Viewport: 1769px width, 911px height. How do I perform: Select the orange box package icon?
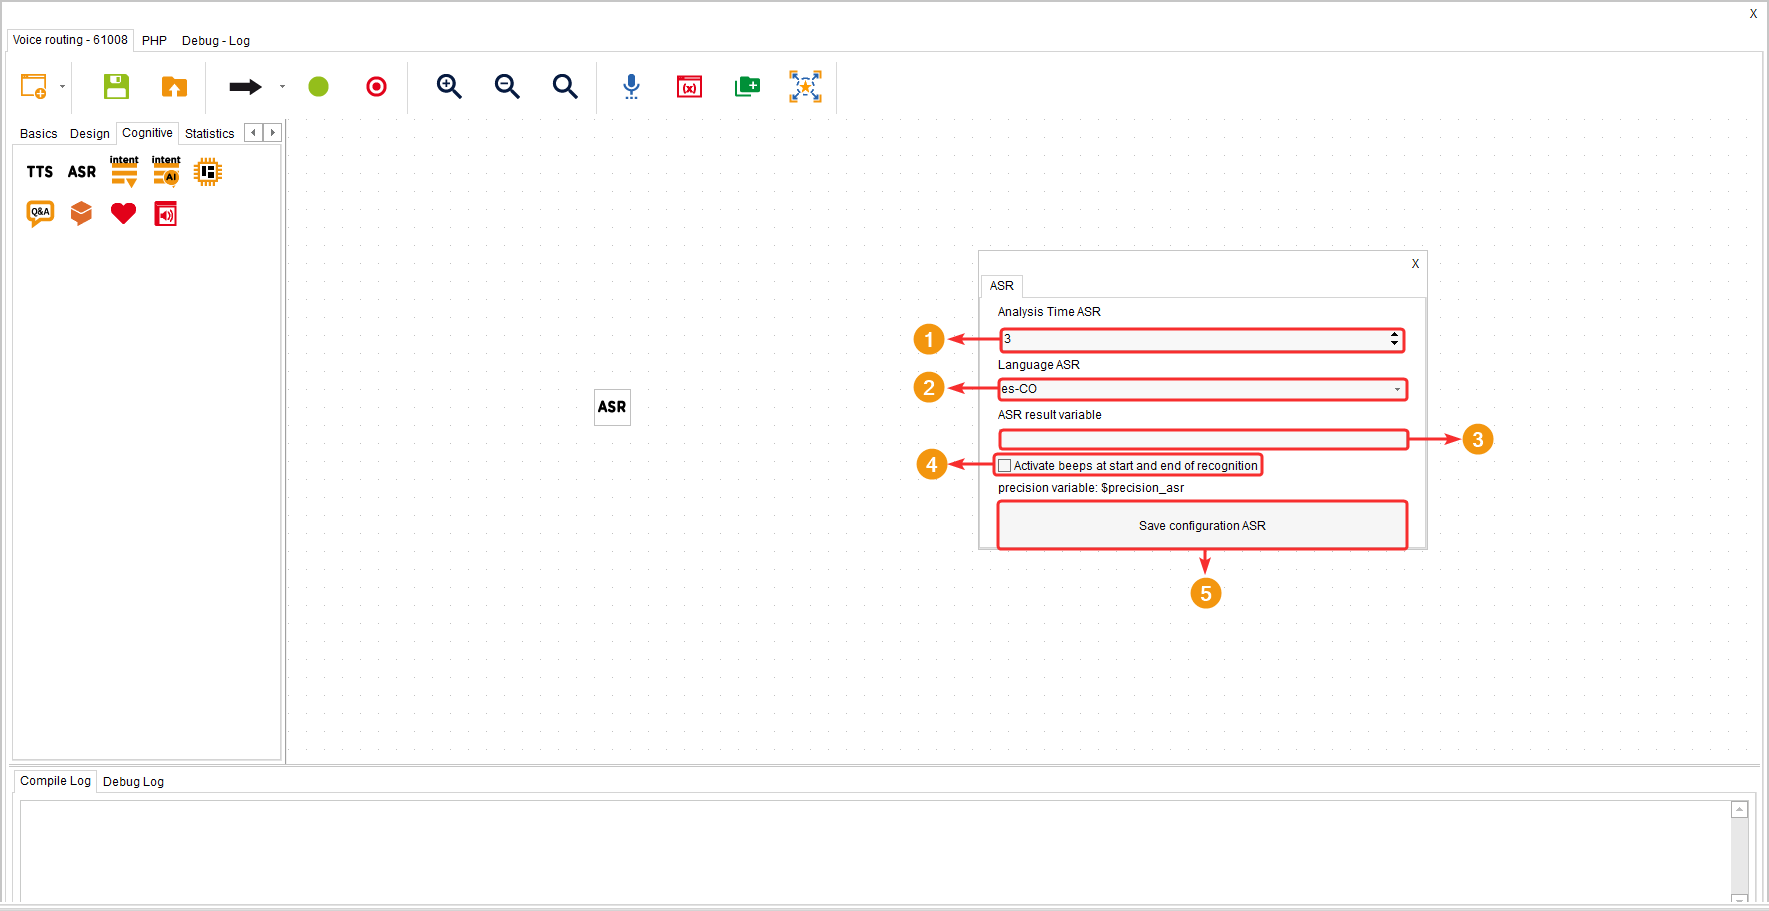click(82, 213)
